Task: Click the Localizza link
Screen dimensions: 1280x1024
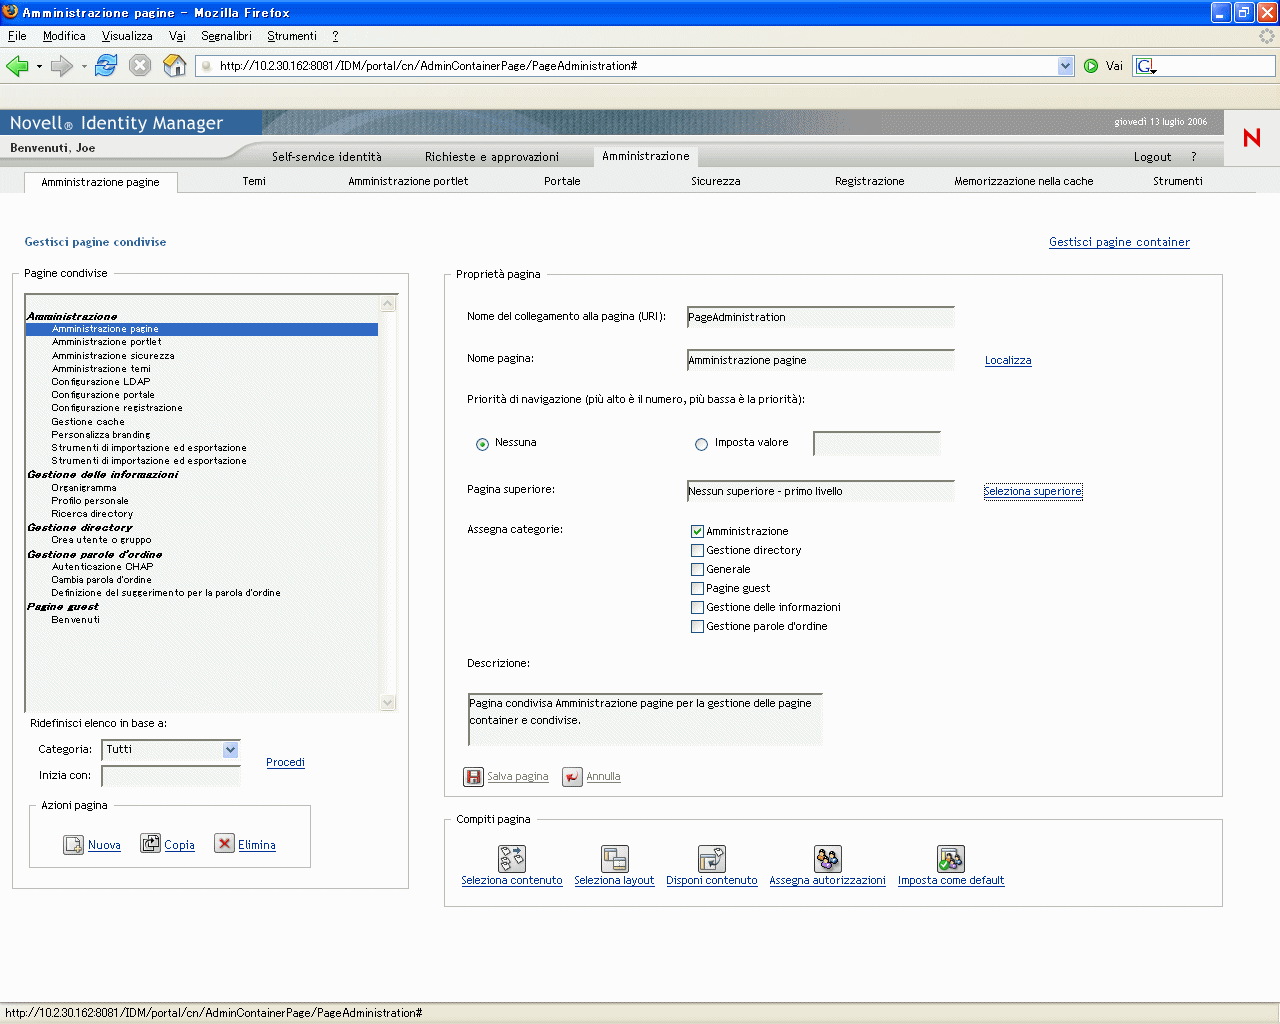Action: [x=1007, y=361]
